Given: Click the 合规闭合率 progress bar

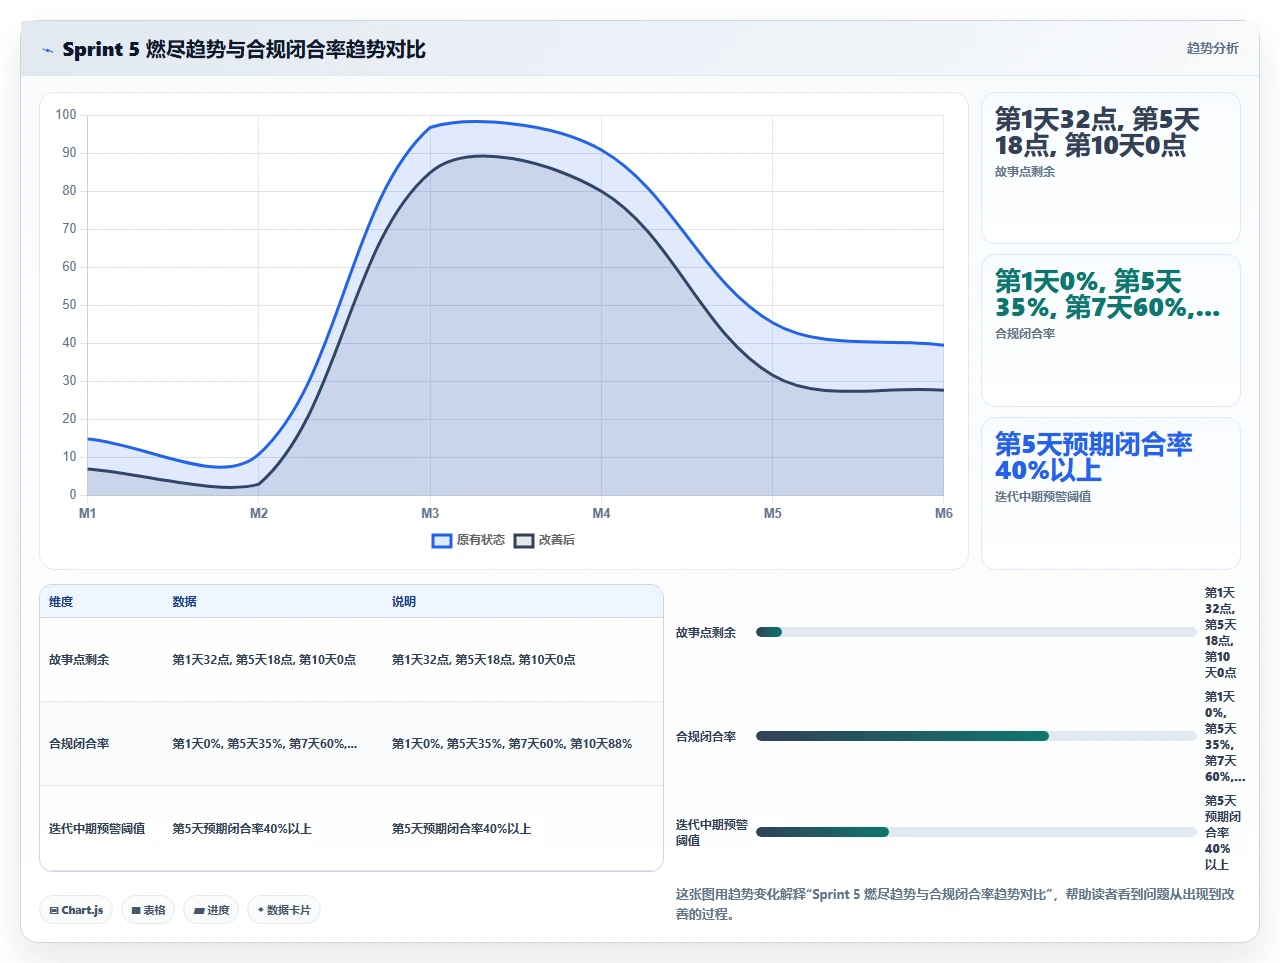Looking at the screenshot, I should tap(976, 736).
